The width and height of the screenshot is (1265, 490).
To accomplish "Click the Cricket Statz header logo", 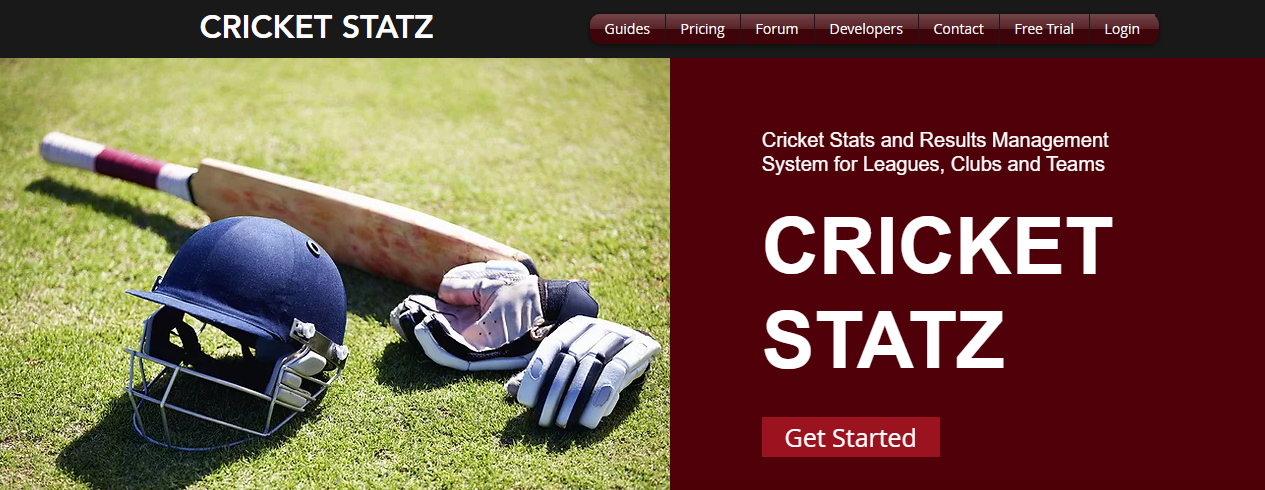I will (316, 27).
